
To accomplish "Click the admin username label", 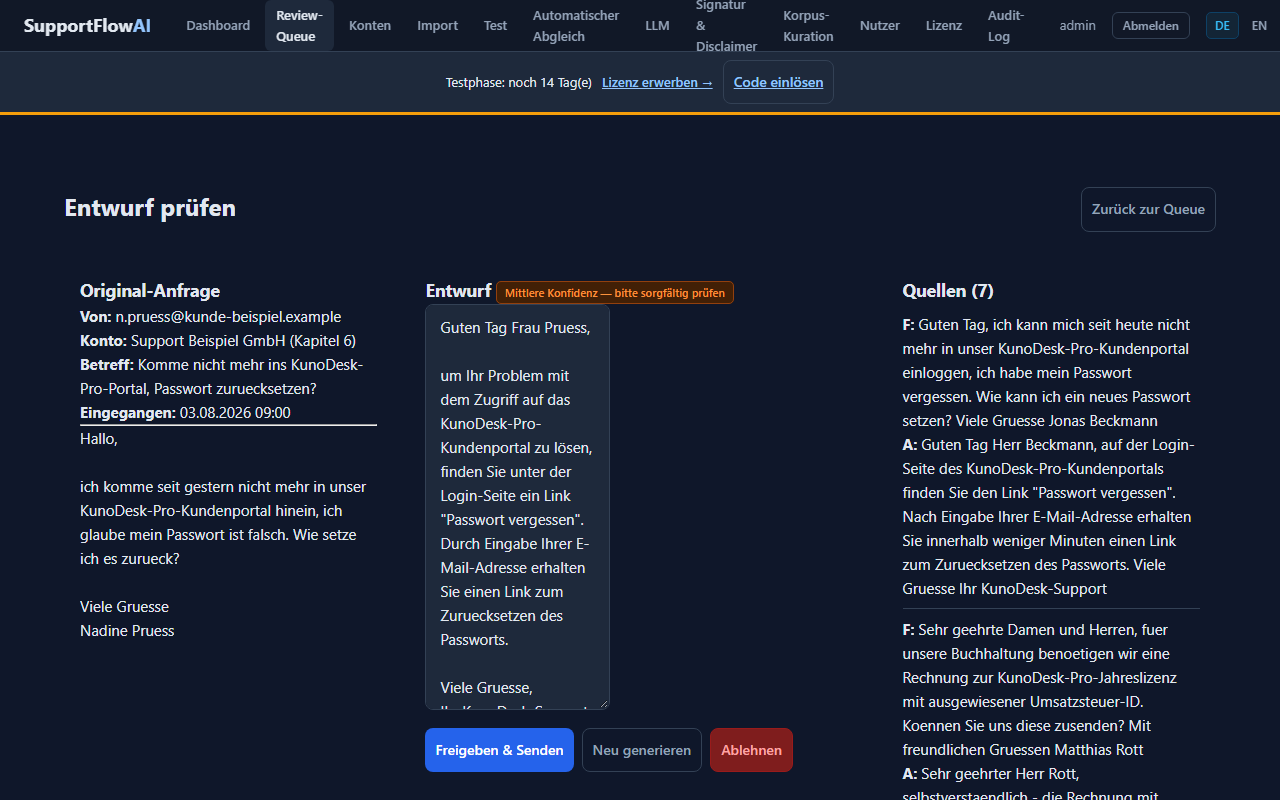I will (x=1077, y=26).
